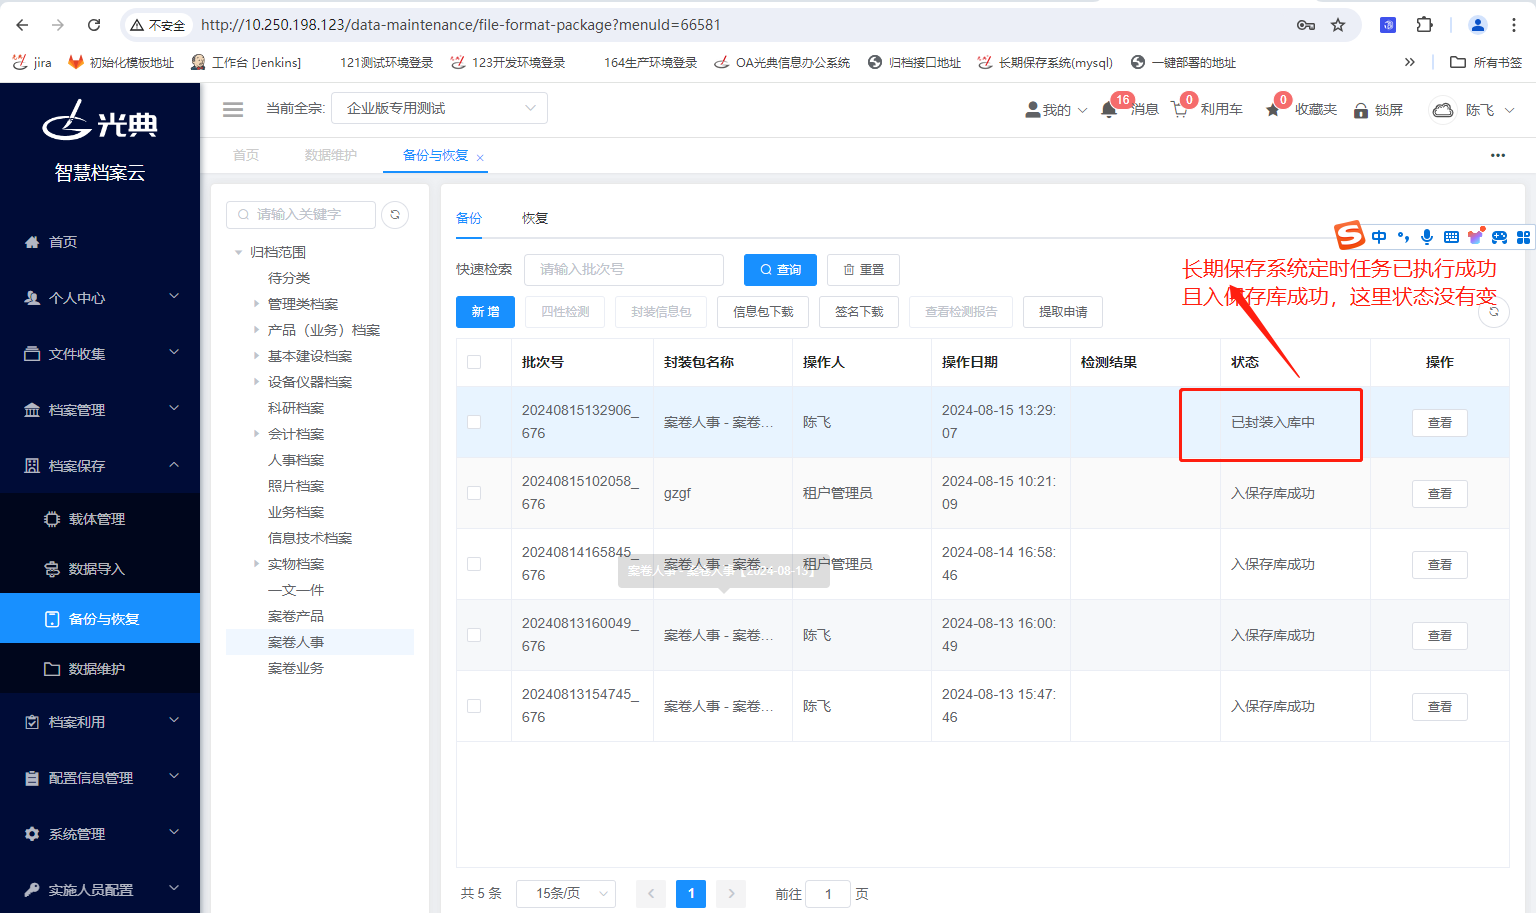1536x913 pixels.
Task: Select the 备份 tab
Action: click(x=469, y=218)
